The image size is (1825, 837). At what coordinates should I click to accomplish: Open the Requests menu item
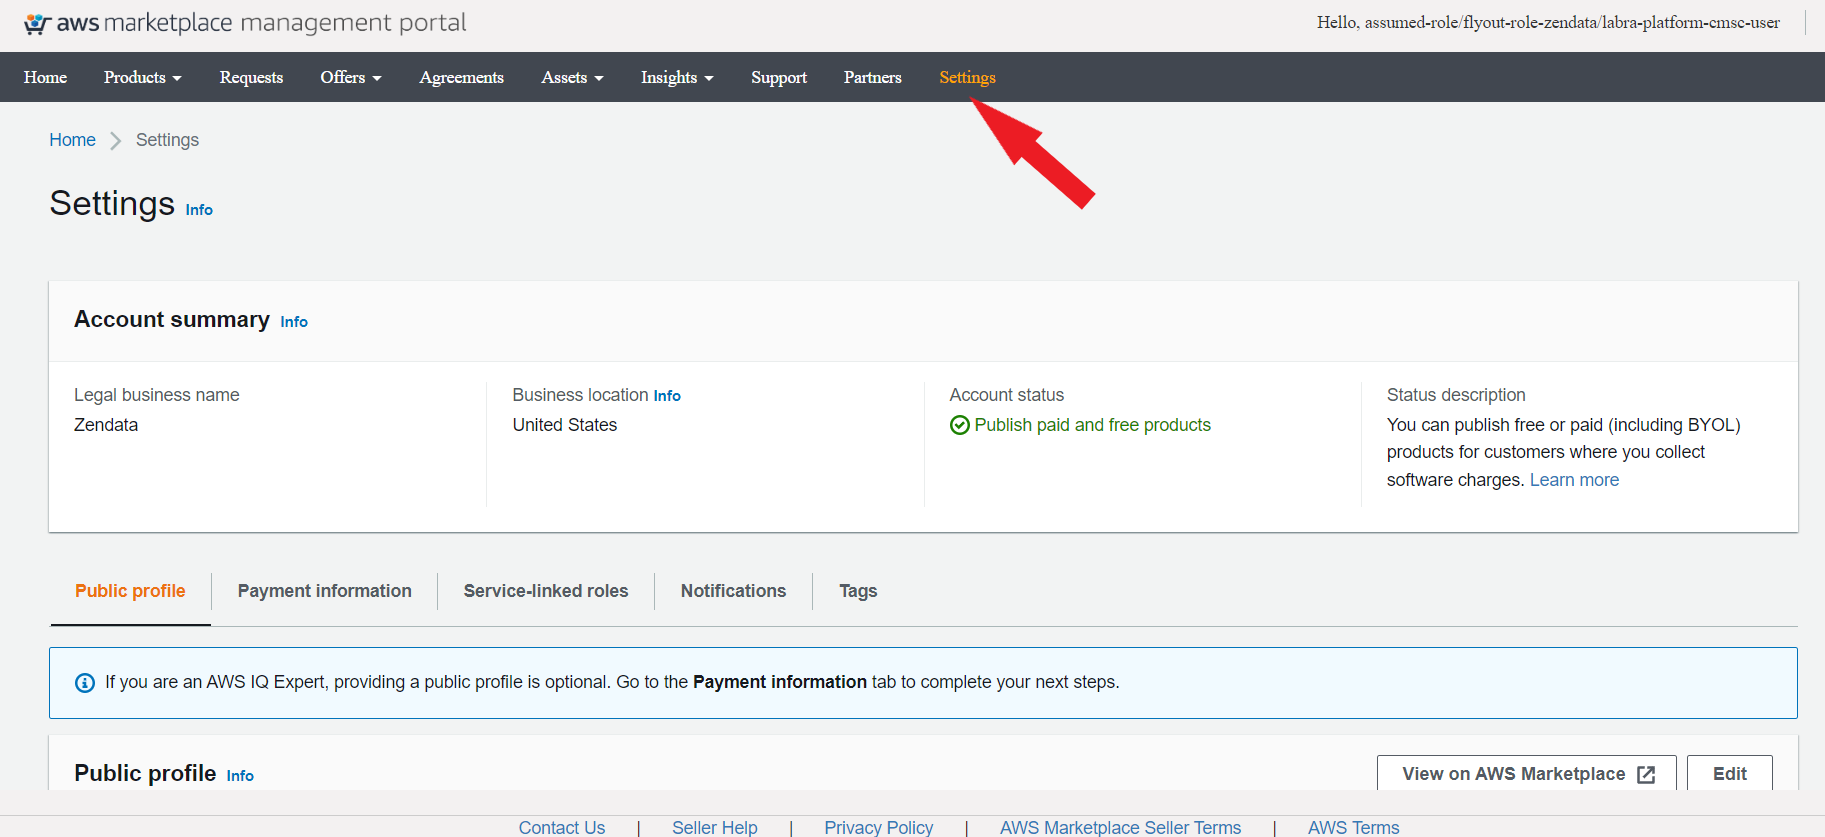(x=251, y=77)
